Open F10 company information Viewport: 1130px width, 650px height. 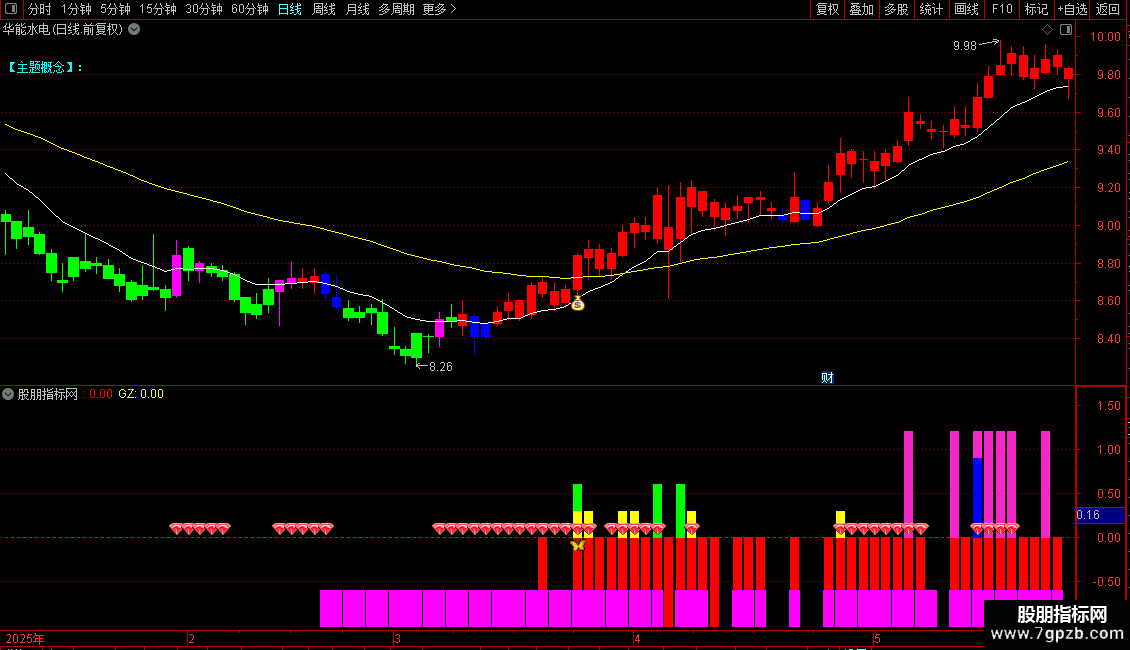pos(1002,9)
